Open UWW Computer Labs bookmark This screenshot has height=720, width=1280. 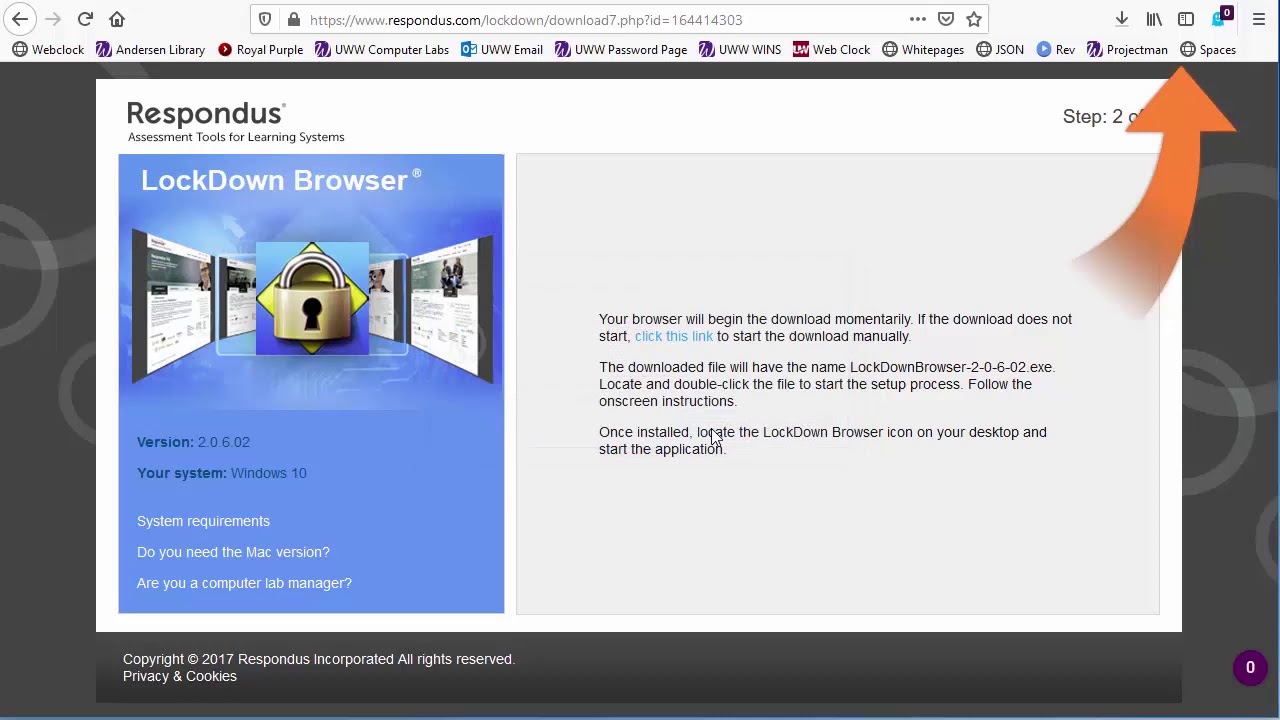[382, 50]
